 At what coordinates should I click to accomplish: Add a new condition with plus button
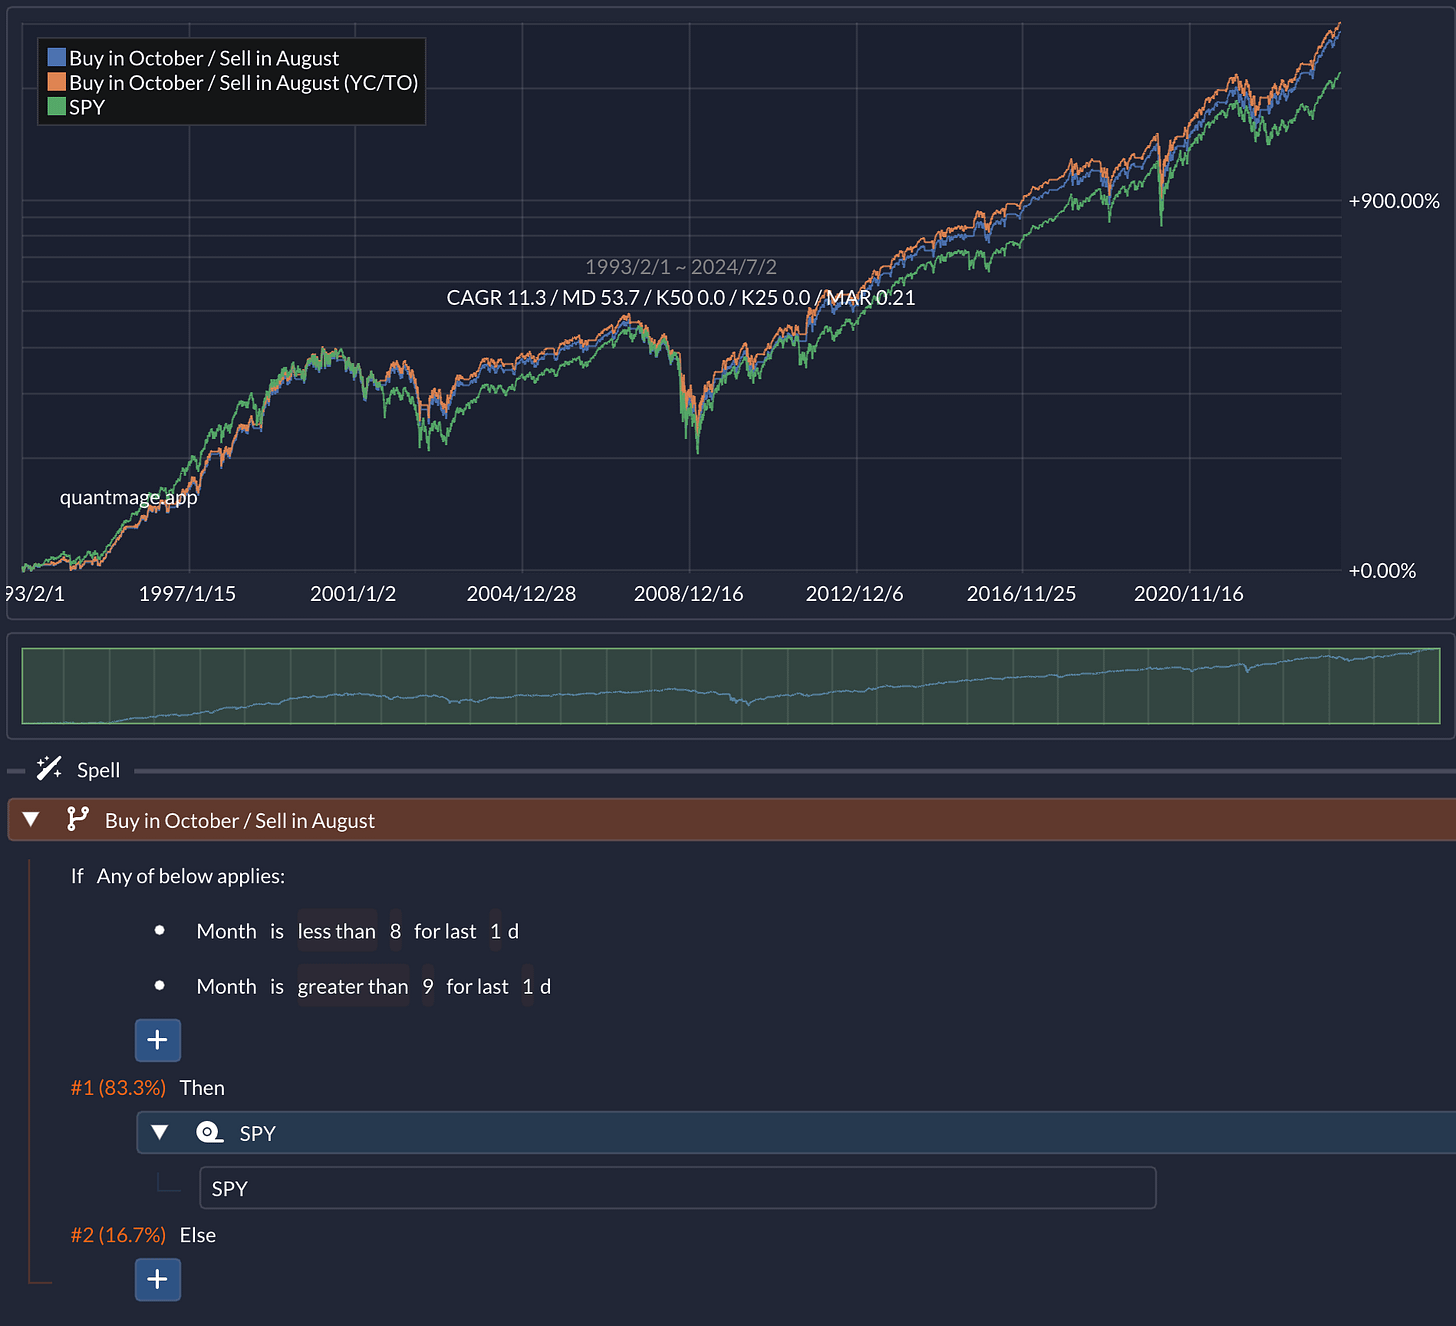(158, 1040)
